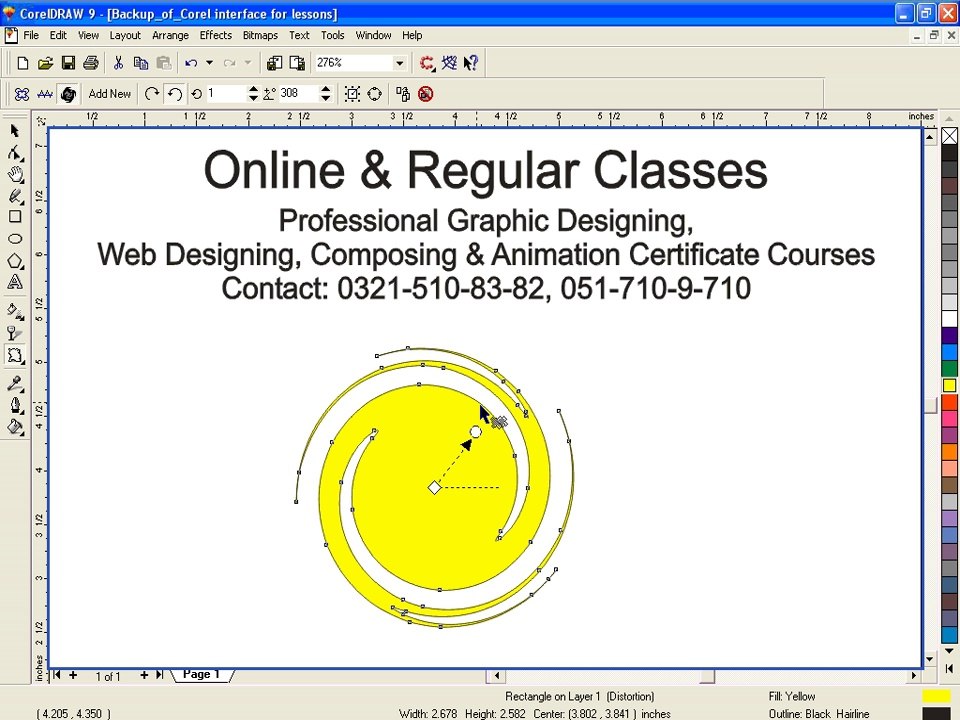The width and height of the screenshot is (960, 720).
Task: Select the Interactive Fill tool
Action: 15,311
